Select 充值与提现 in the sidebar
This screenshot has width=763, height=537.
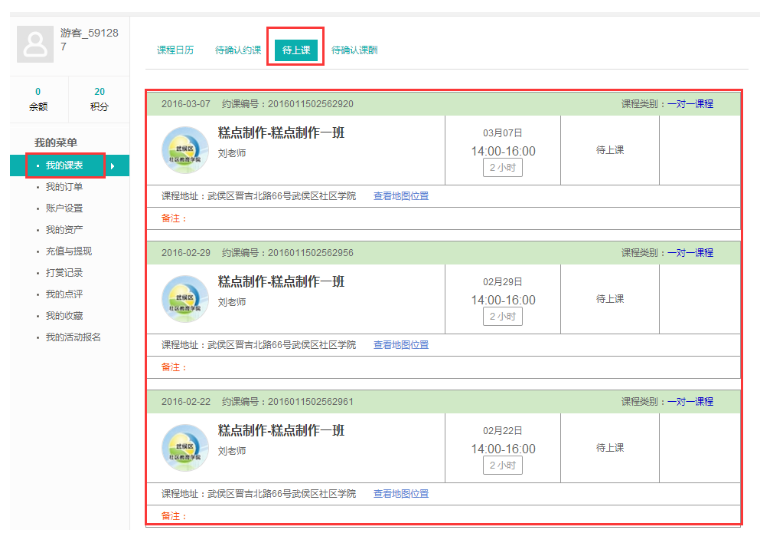point(68,251)
